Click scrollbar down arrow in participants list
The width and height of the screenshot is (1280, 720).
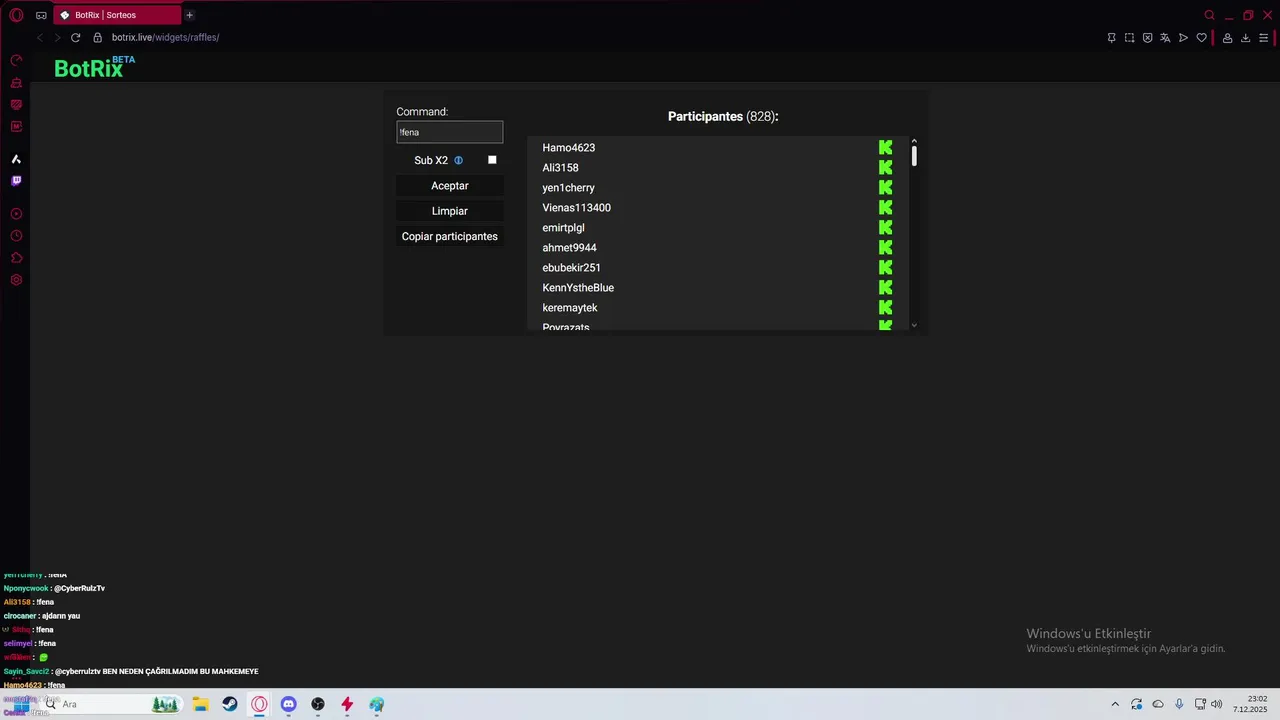pos(914,325)
